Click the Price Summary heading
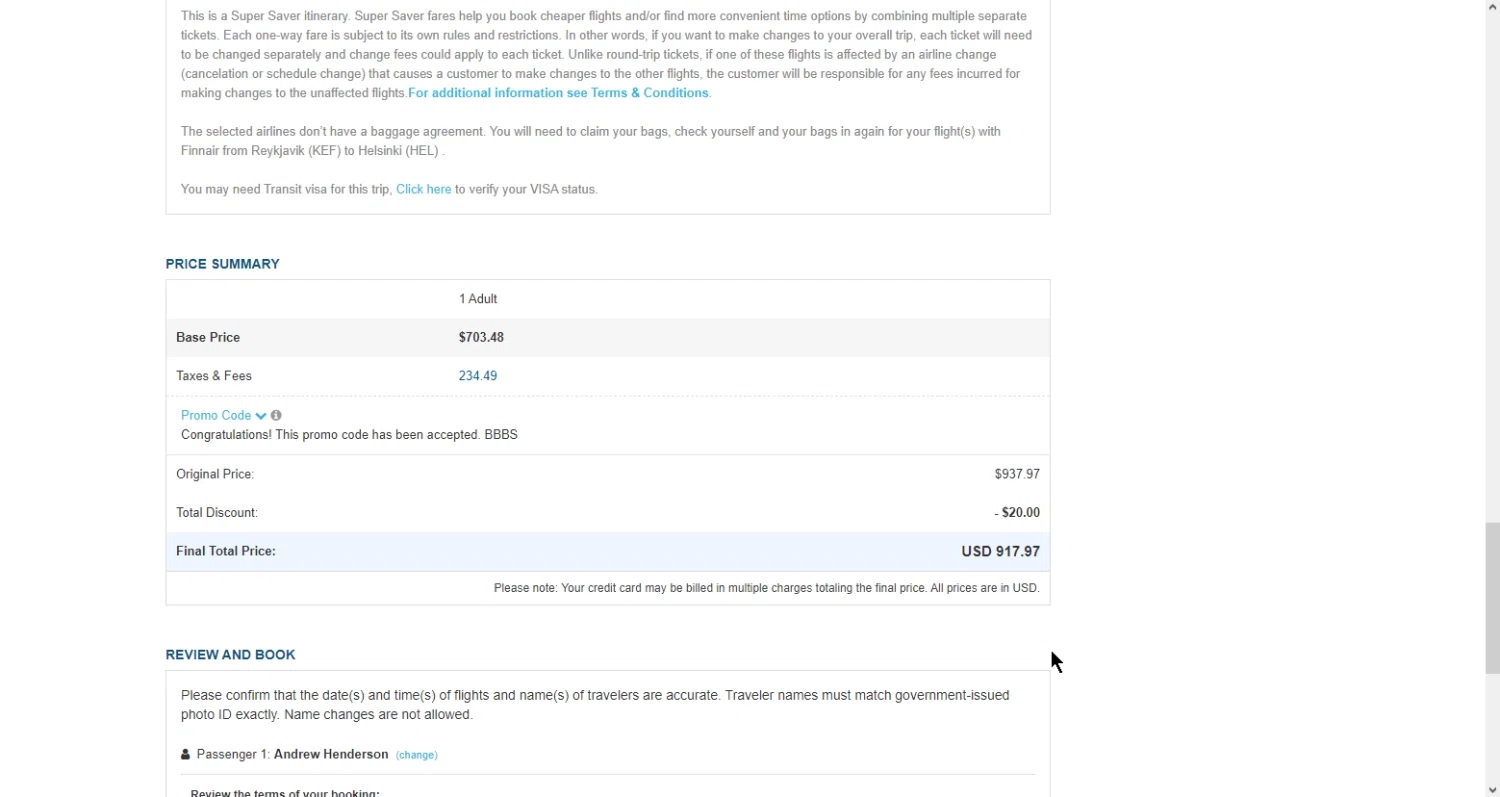Viewport: 1500px width, 797px height. (x=222, y=264)
